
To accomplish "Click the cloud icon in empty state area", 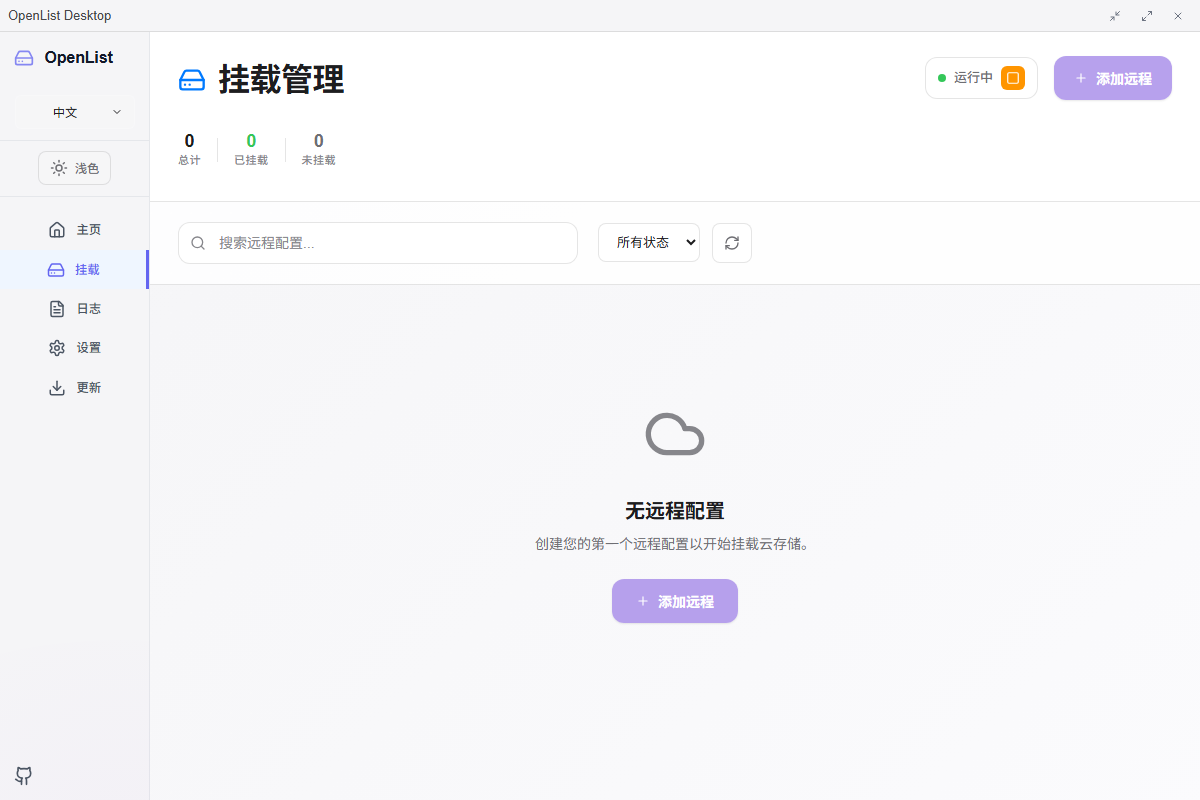I will [x=675, y=434].
